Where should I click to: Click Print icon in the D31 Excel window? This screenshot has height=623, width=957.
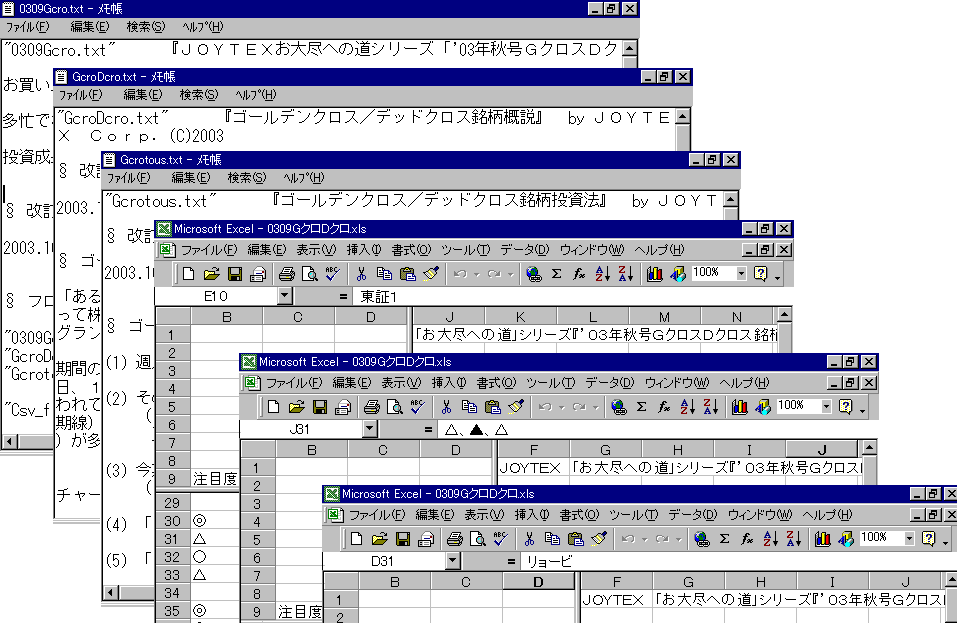[x=454, y=539]
